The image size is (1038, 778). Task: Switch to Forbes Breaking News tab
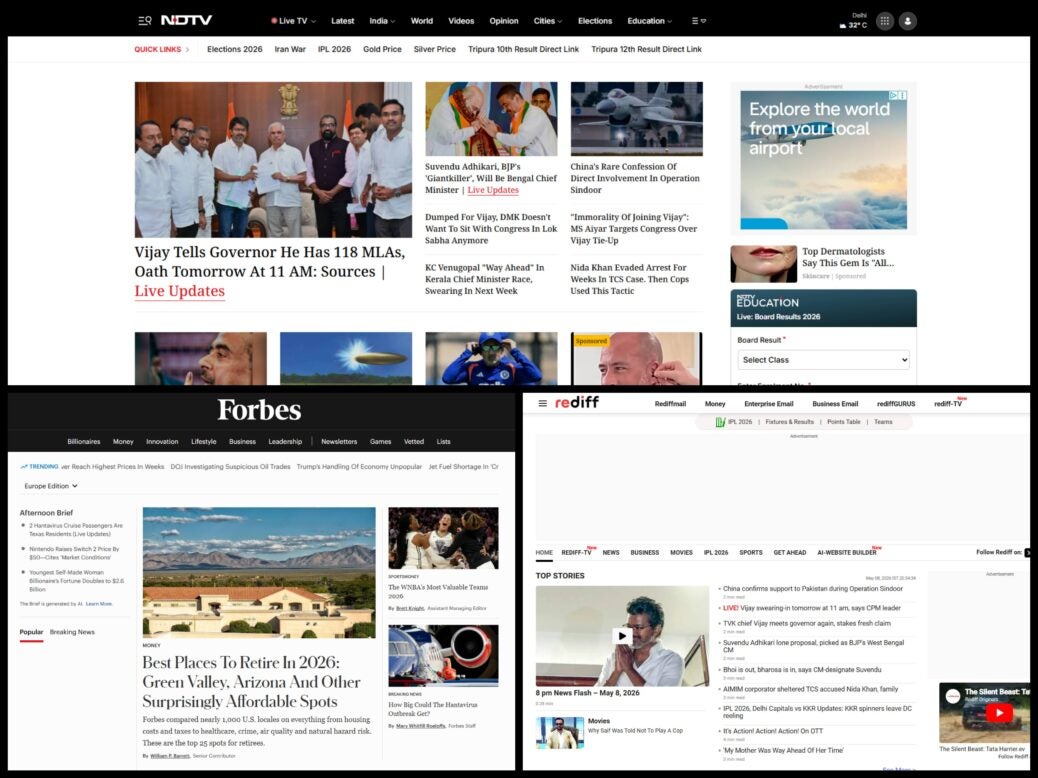coord(72,632)
